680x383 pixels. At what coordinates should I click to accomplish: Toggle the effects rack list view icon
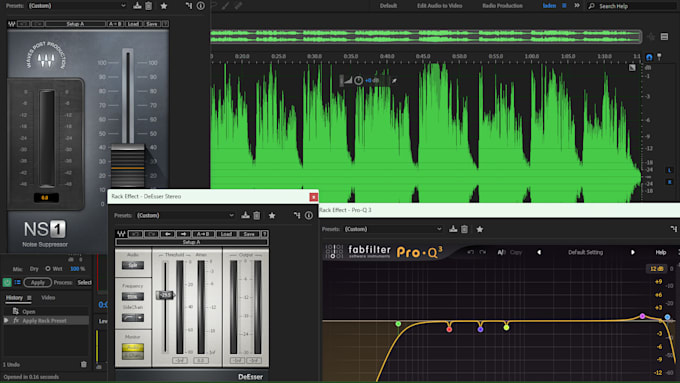17,282
